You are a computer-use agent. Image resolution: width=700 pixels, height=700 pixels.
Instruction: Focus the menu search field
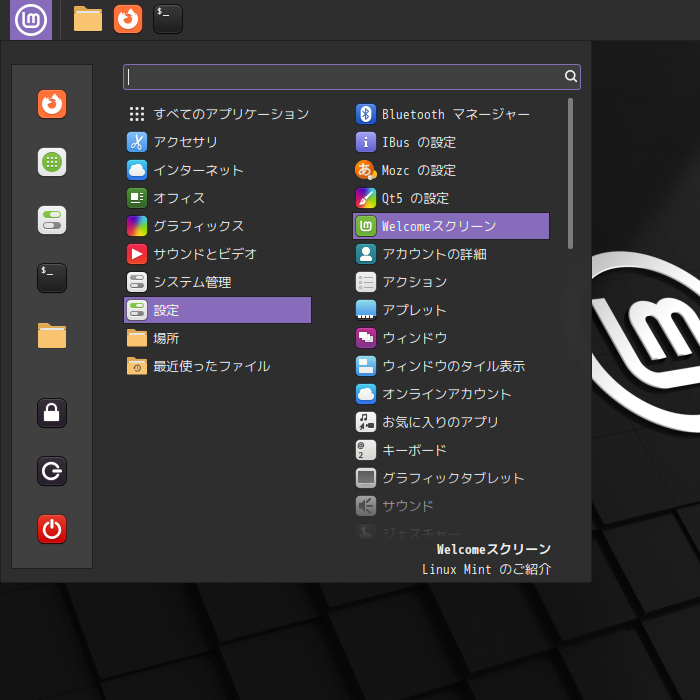pos(352,77)
